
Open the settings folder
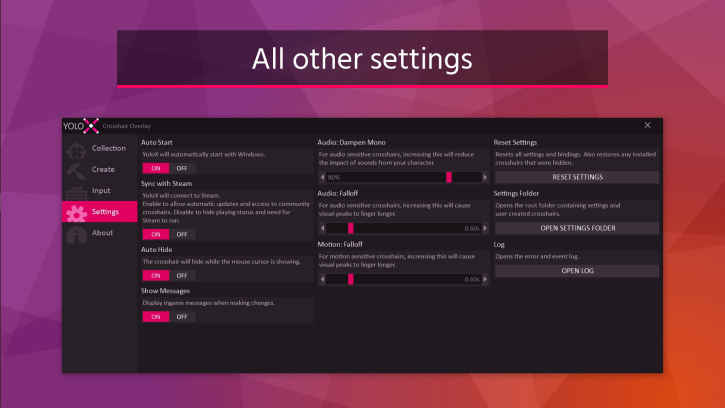coord(577,228)
